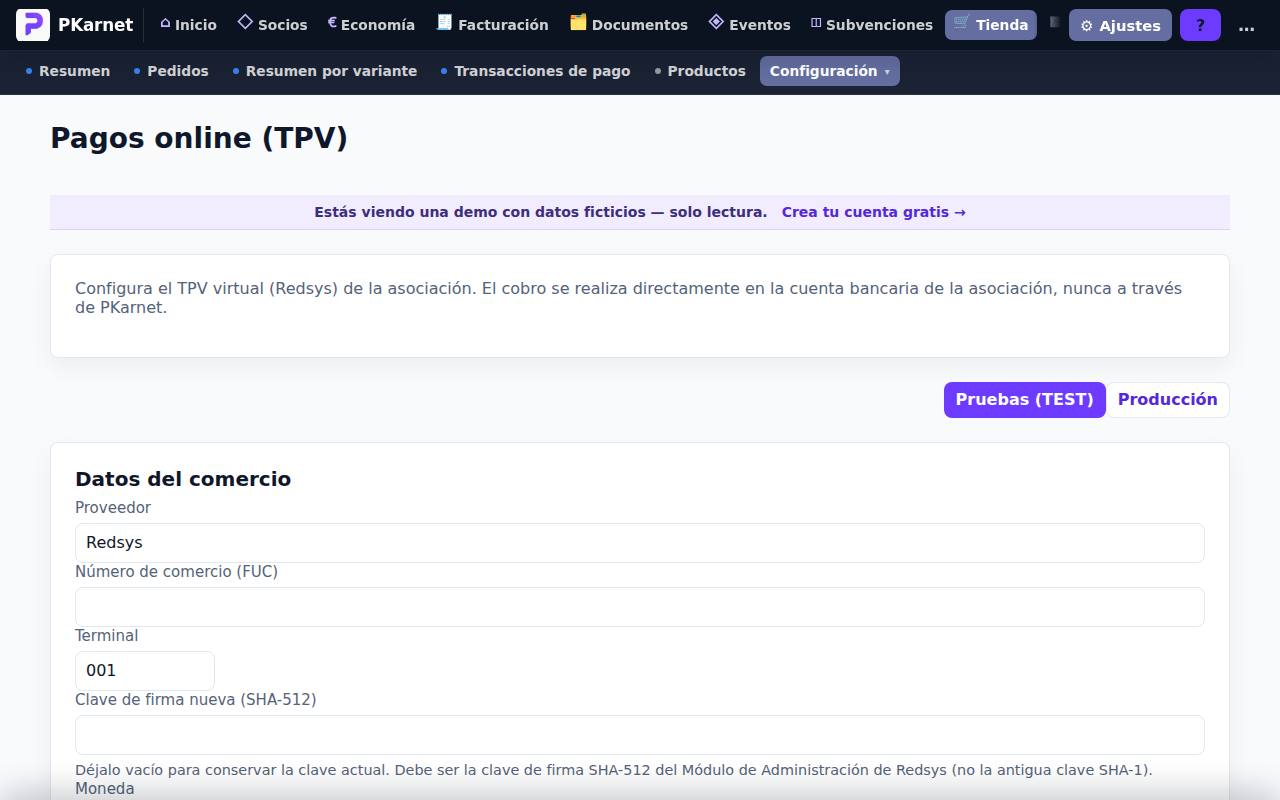This screenshot has height=800, width=1280.
Task: Select Pruebas (TEST) environment
Action: point(1024,400)
